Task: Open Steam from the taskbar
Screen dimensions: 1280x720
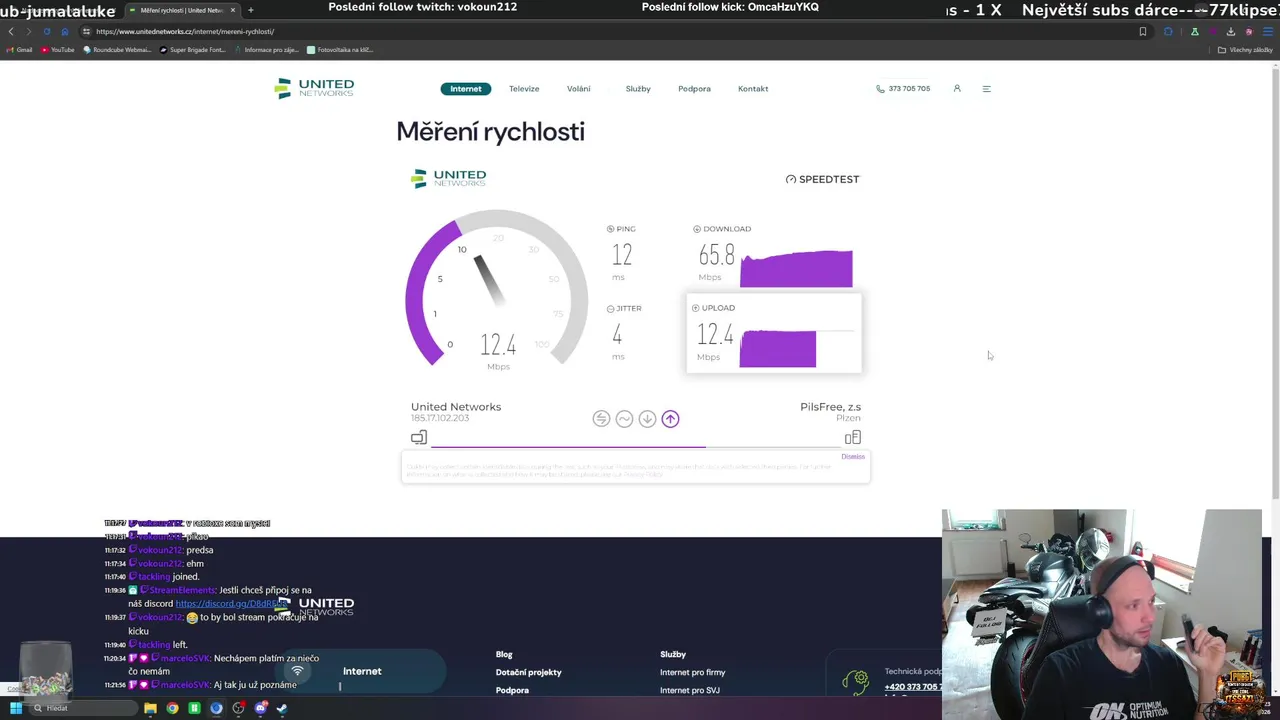Action: [281, 708]
